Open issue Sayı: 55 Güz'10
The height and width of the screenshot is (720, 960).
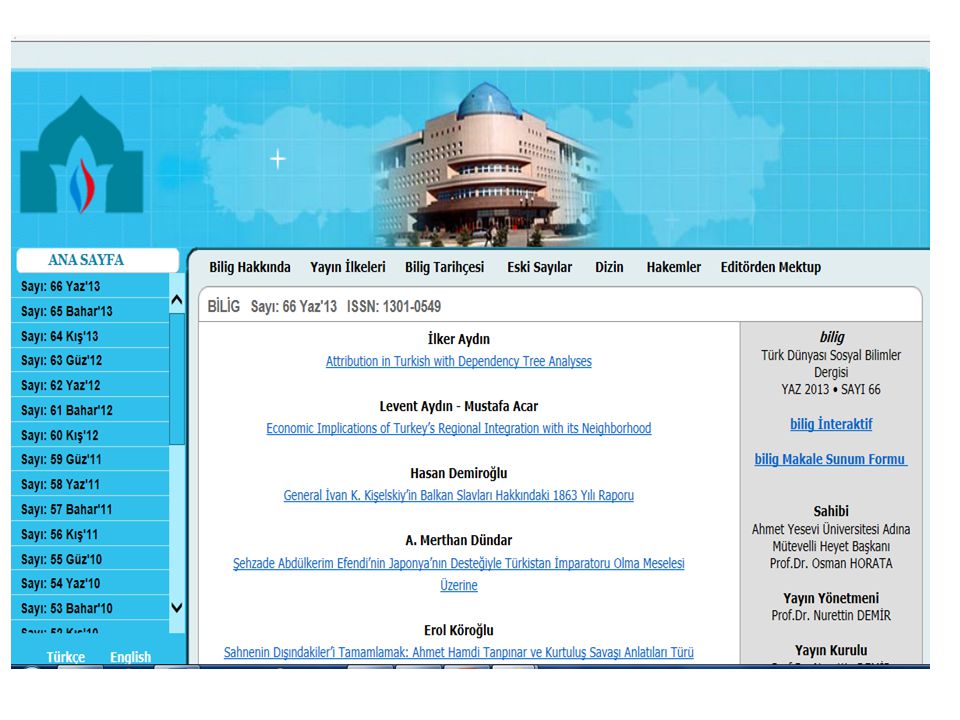click(x=90, y=559)
